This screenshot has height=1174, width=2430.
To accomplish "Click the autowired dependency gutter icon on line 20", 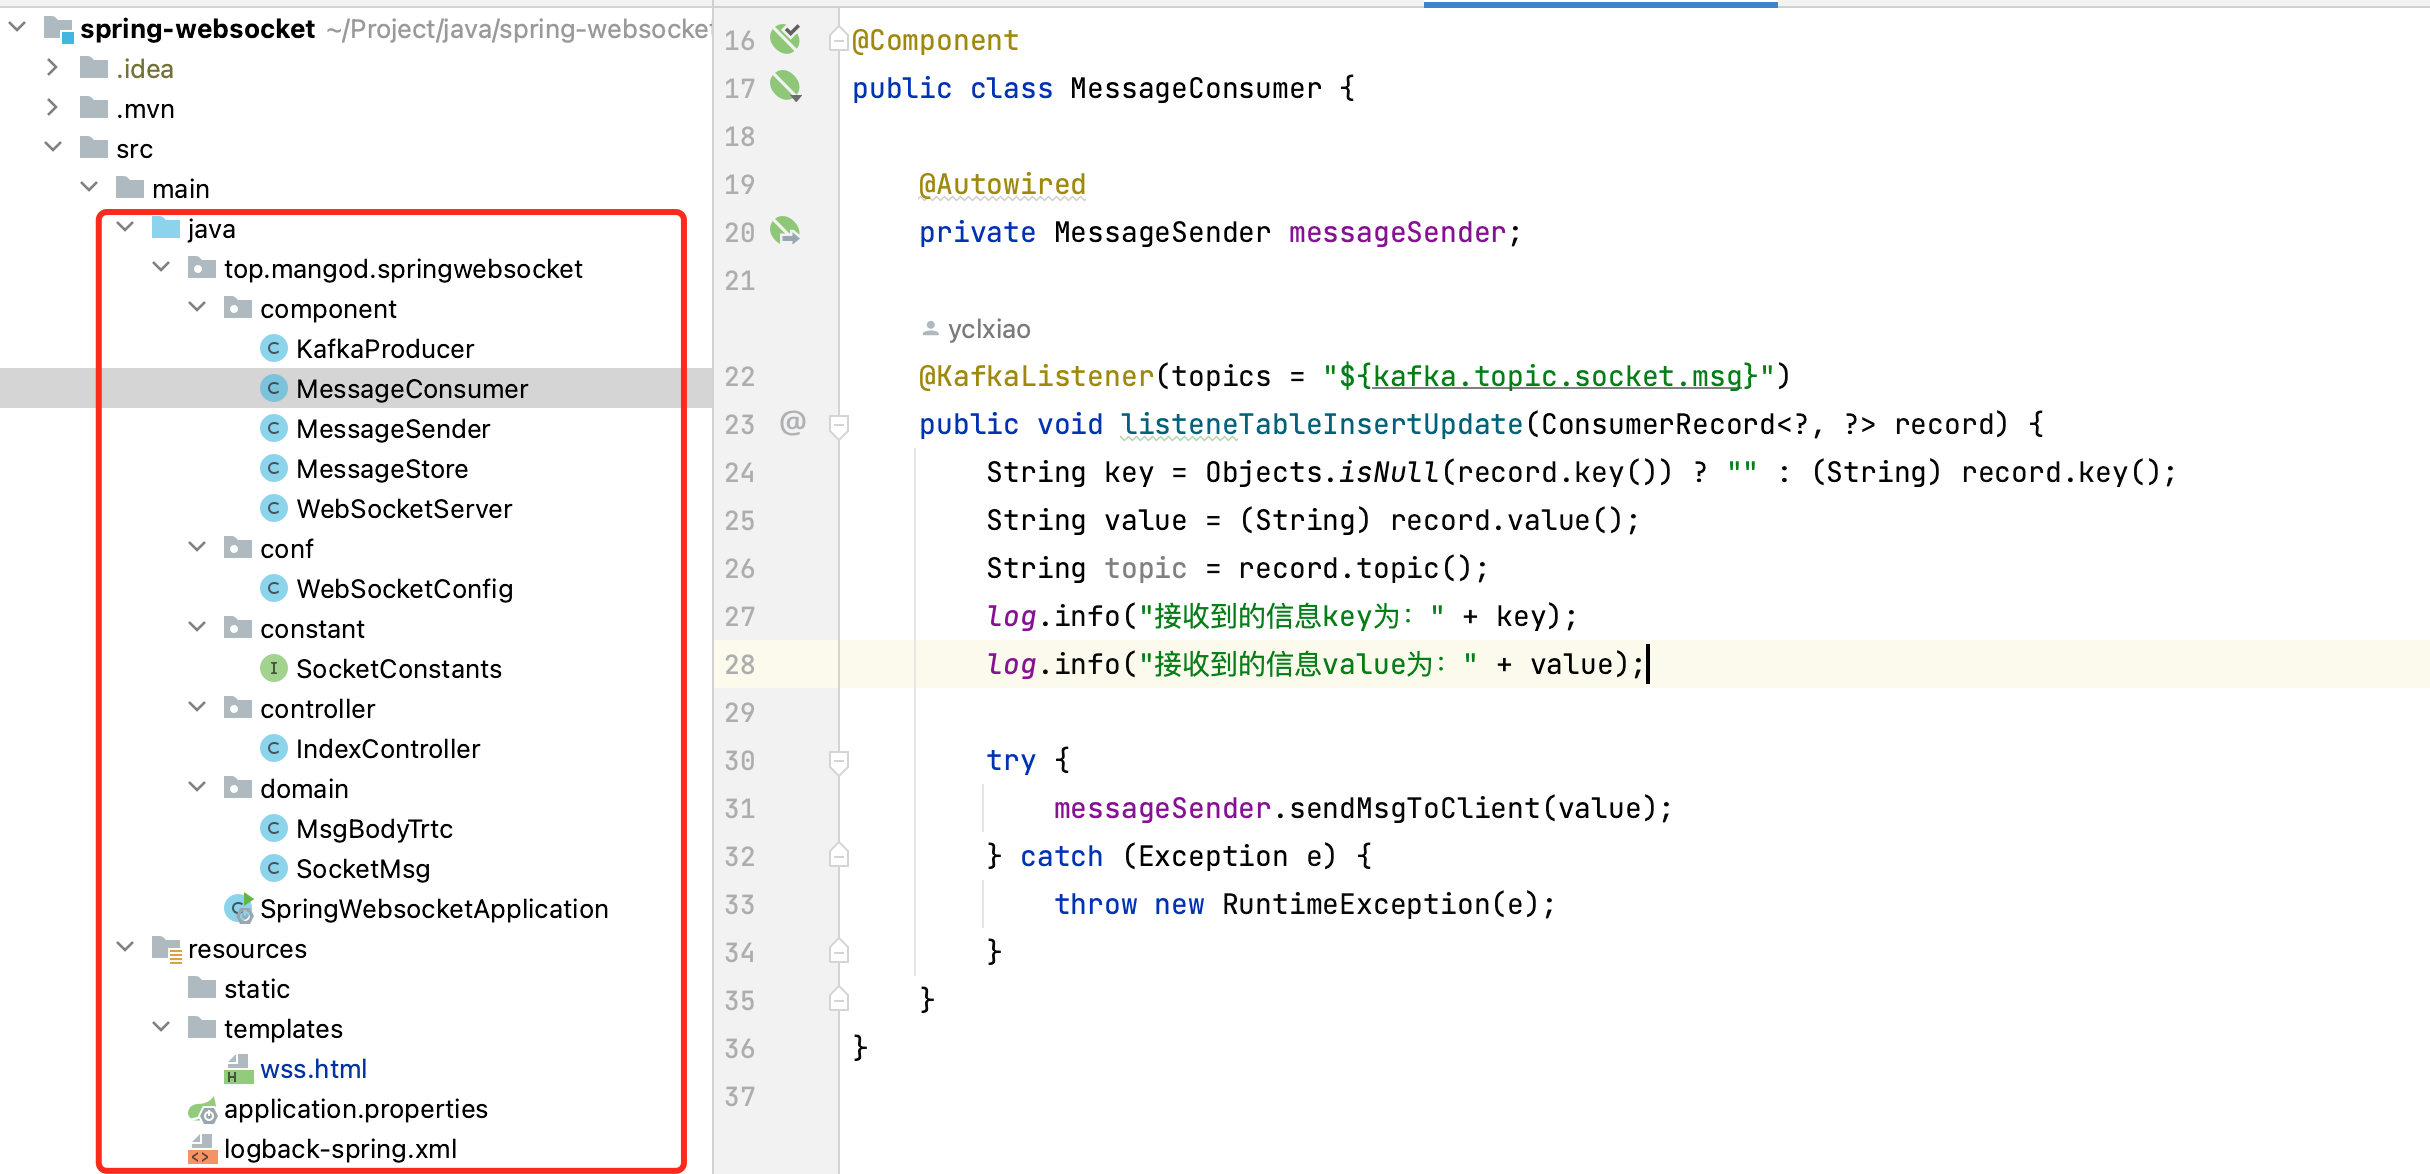I will (785, 232).
